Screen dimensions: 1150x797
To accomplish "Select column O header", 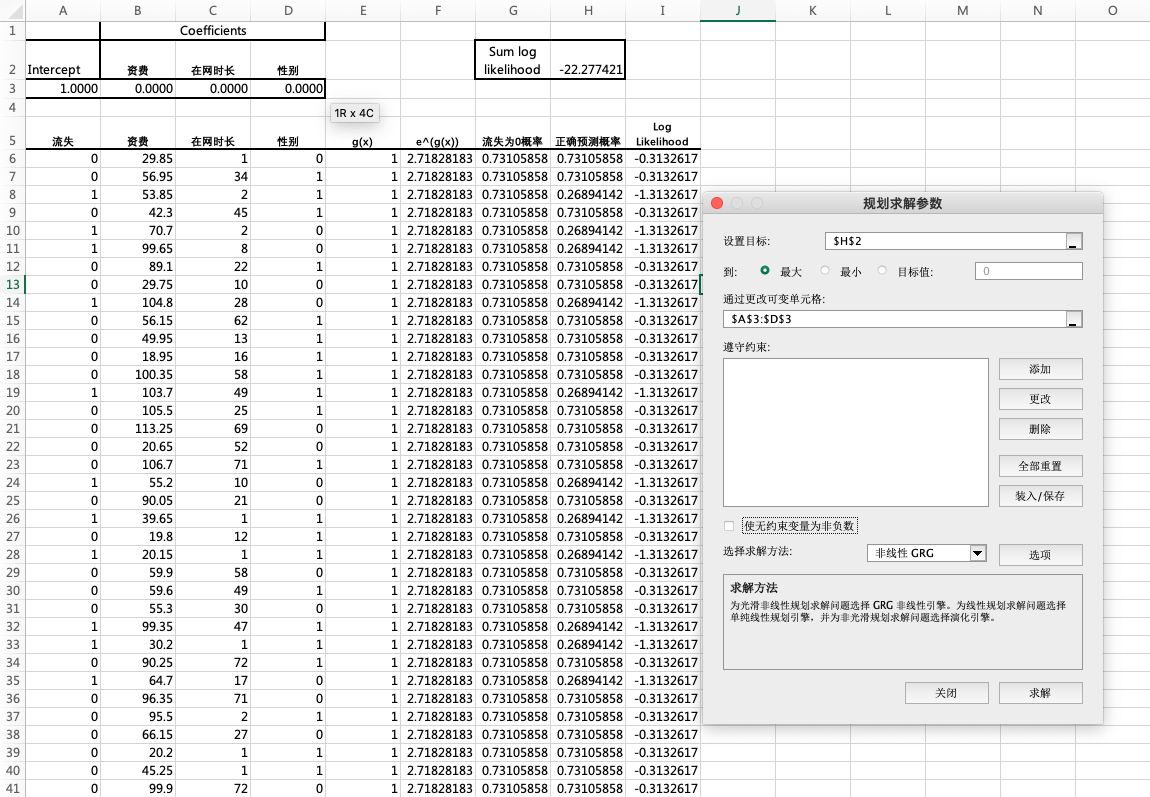I will (1113, 10).
